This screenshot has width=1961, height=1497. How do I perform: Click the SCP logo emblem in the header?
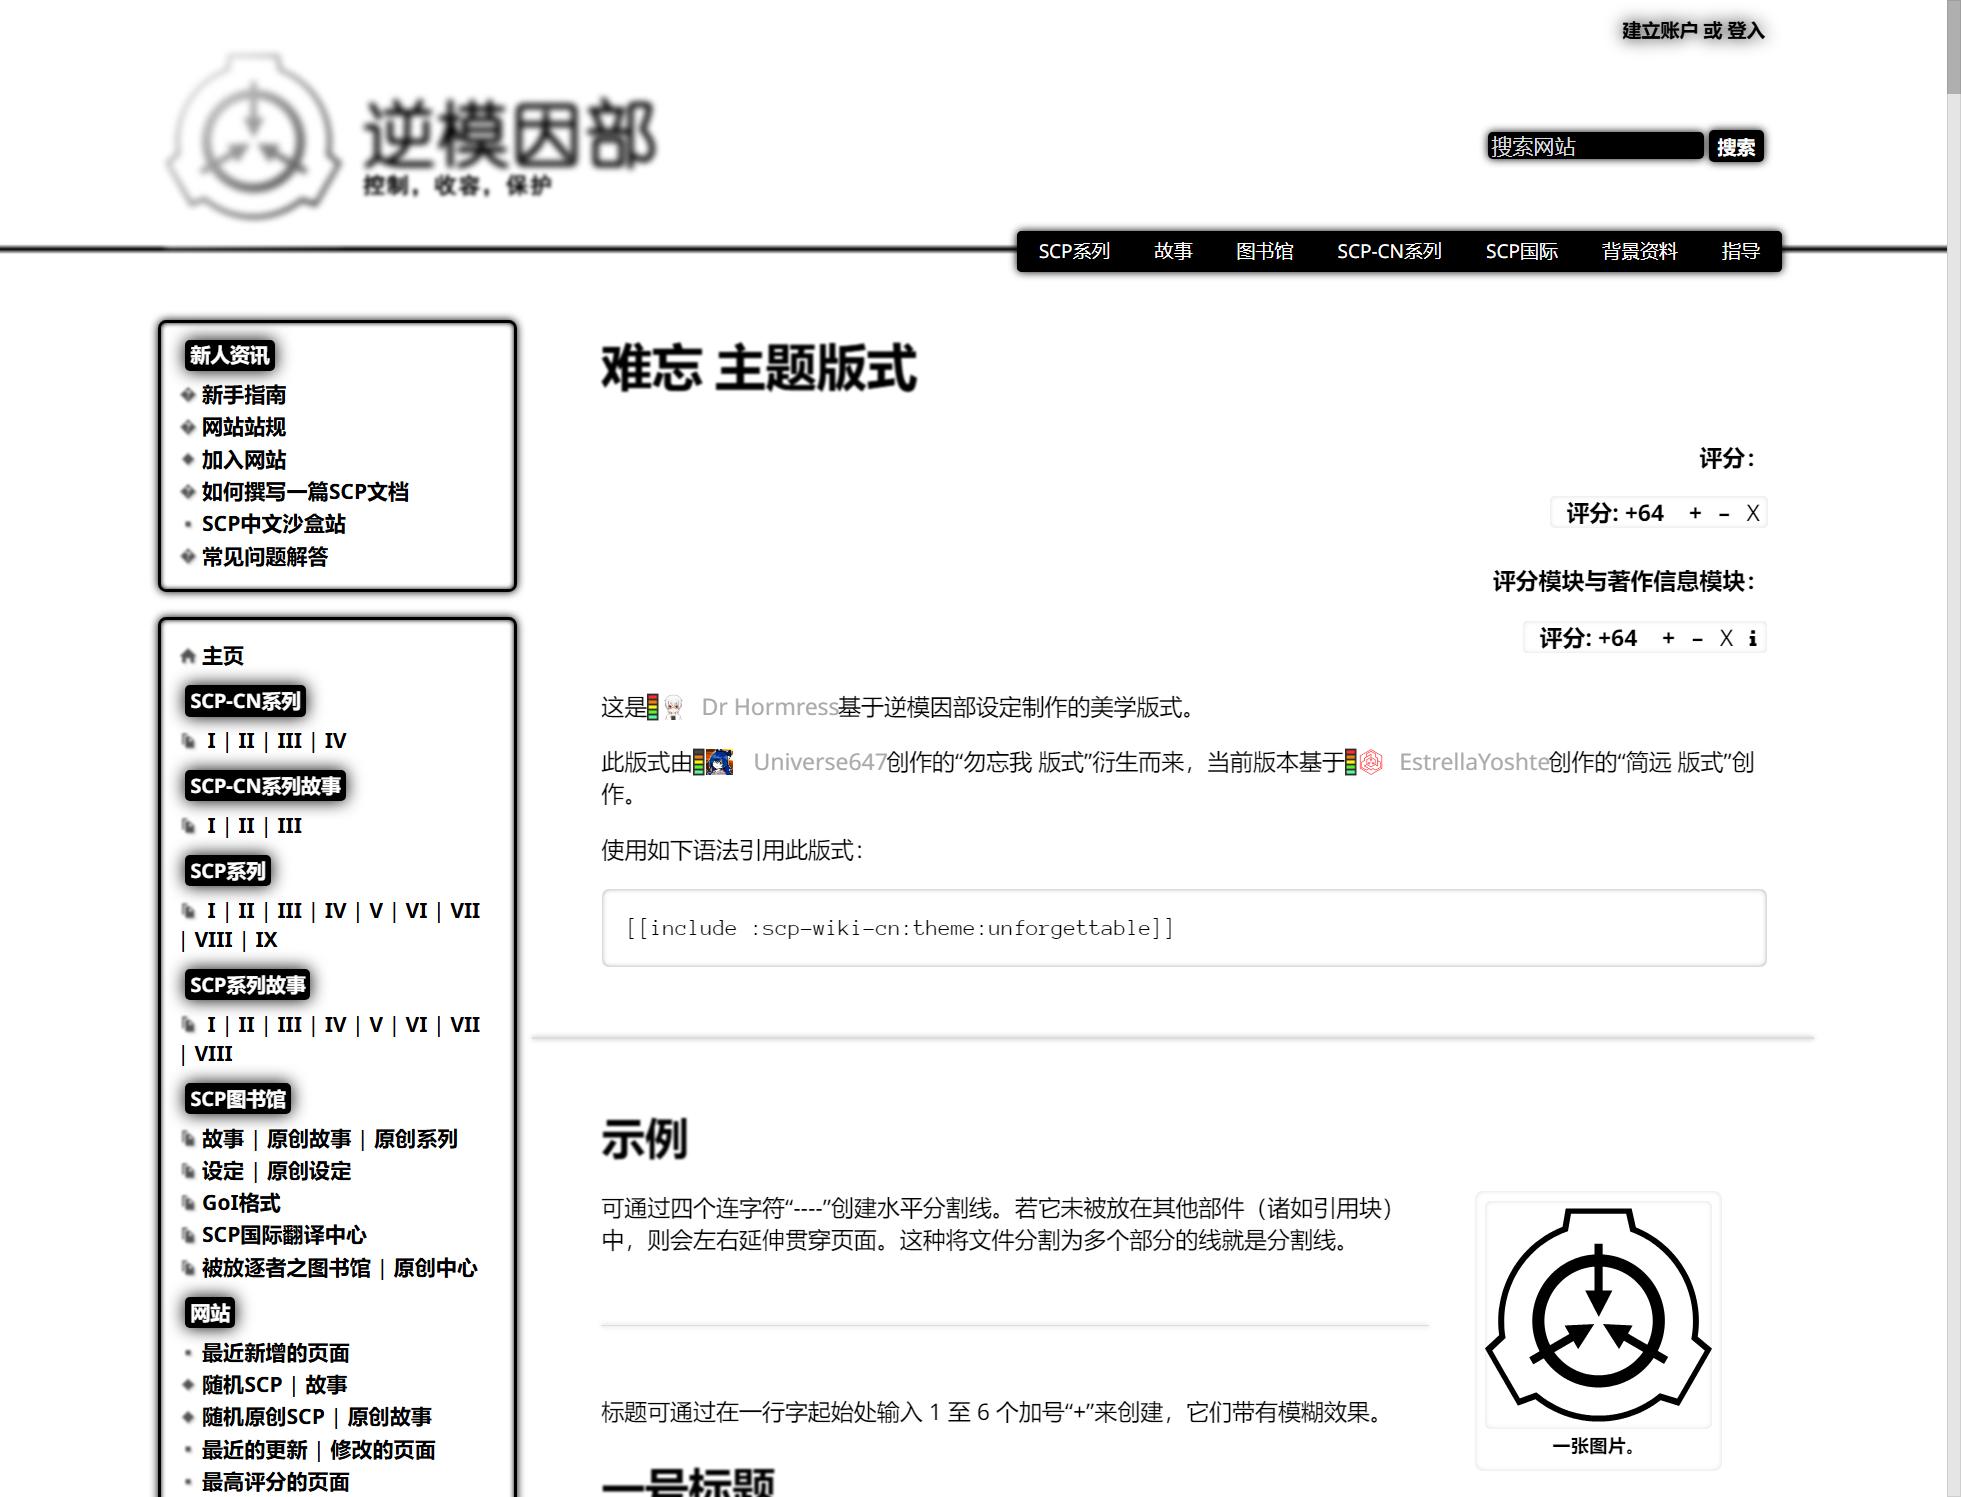point(253,140)
